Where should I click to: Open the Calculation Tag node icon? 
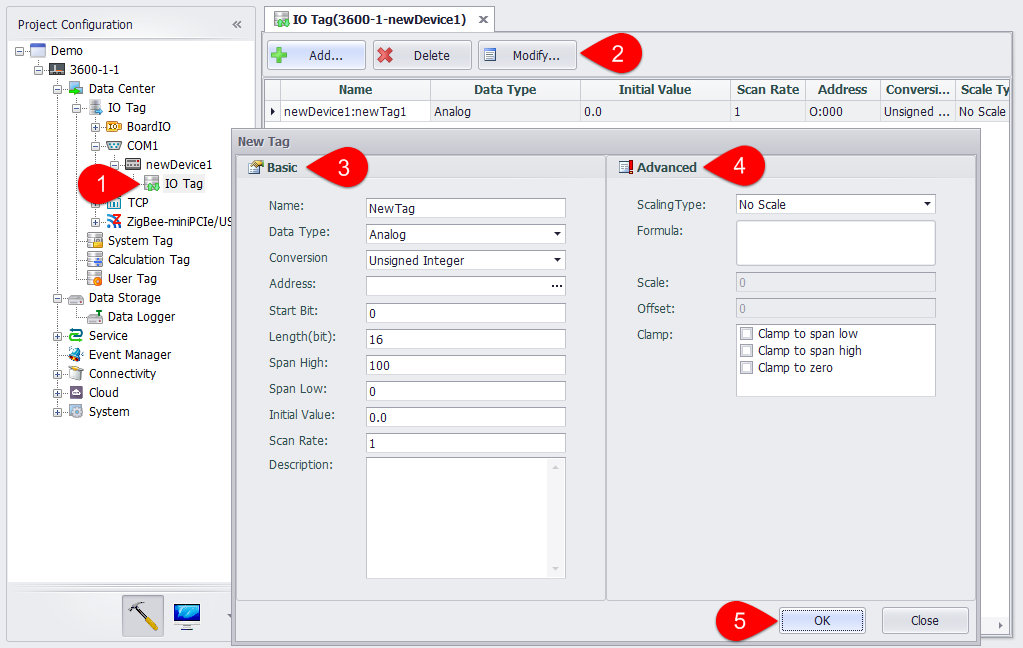(95, 260)
